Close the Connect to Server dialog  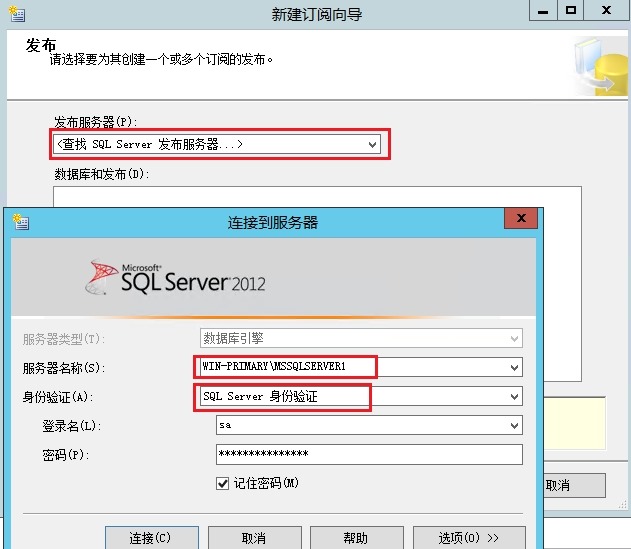(521, 219)
